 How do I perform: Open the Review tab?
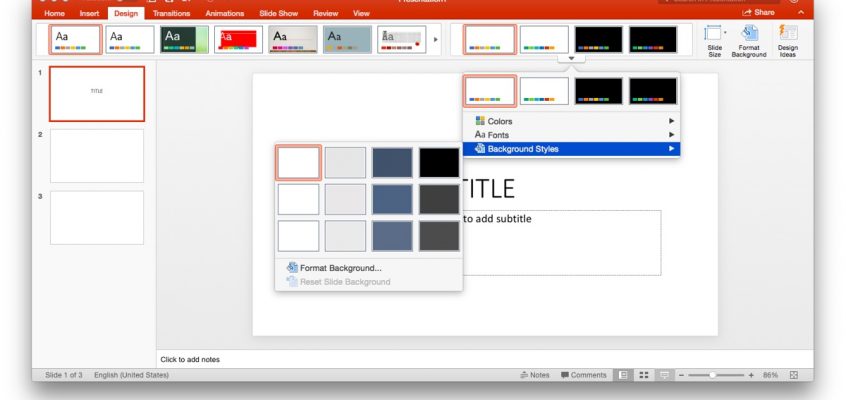tap(325, 13)
